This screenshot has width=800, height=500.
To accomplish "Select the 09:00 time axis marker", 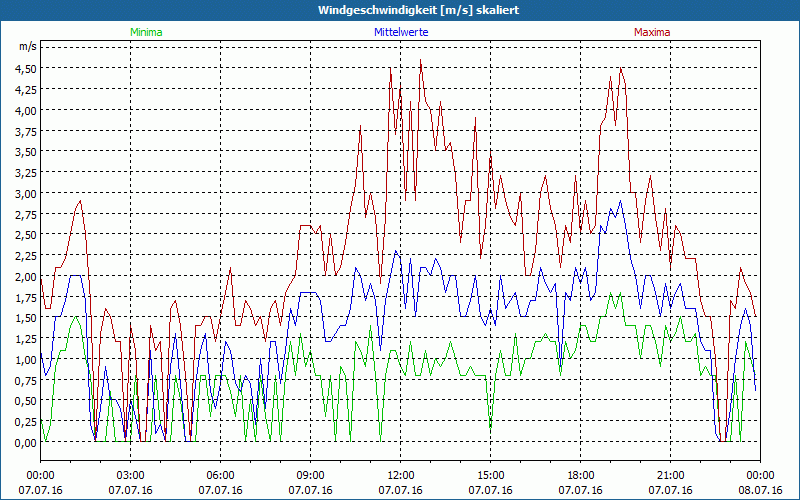I will [311, 475].
